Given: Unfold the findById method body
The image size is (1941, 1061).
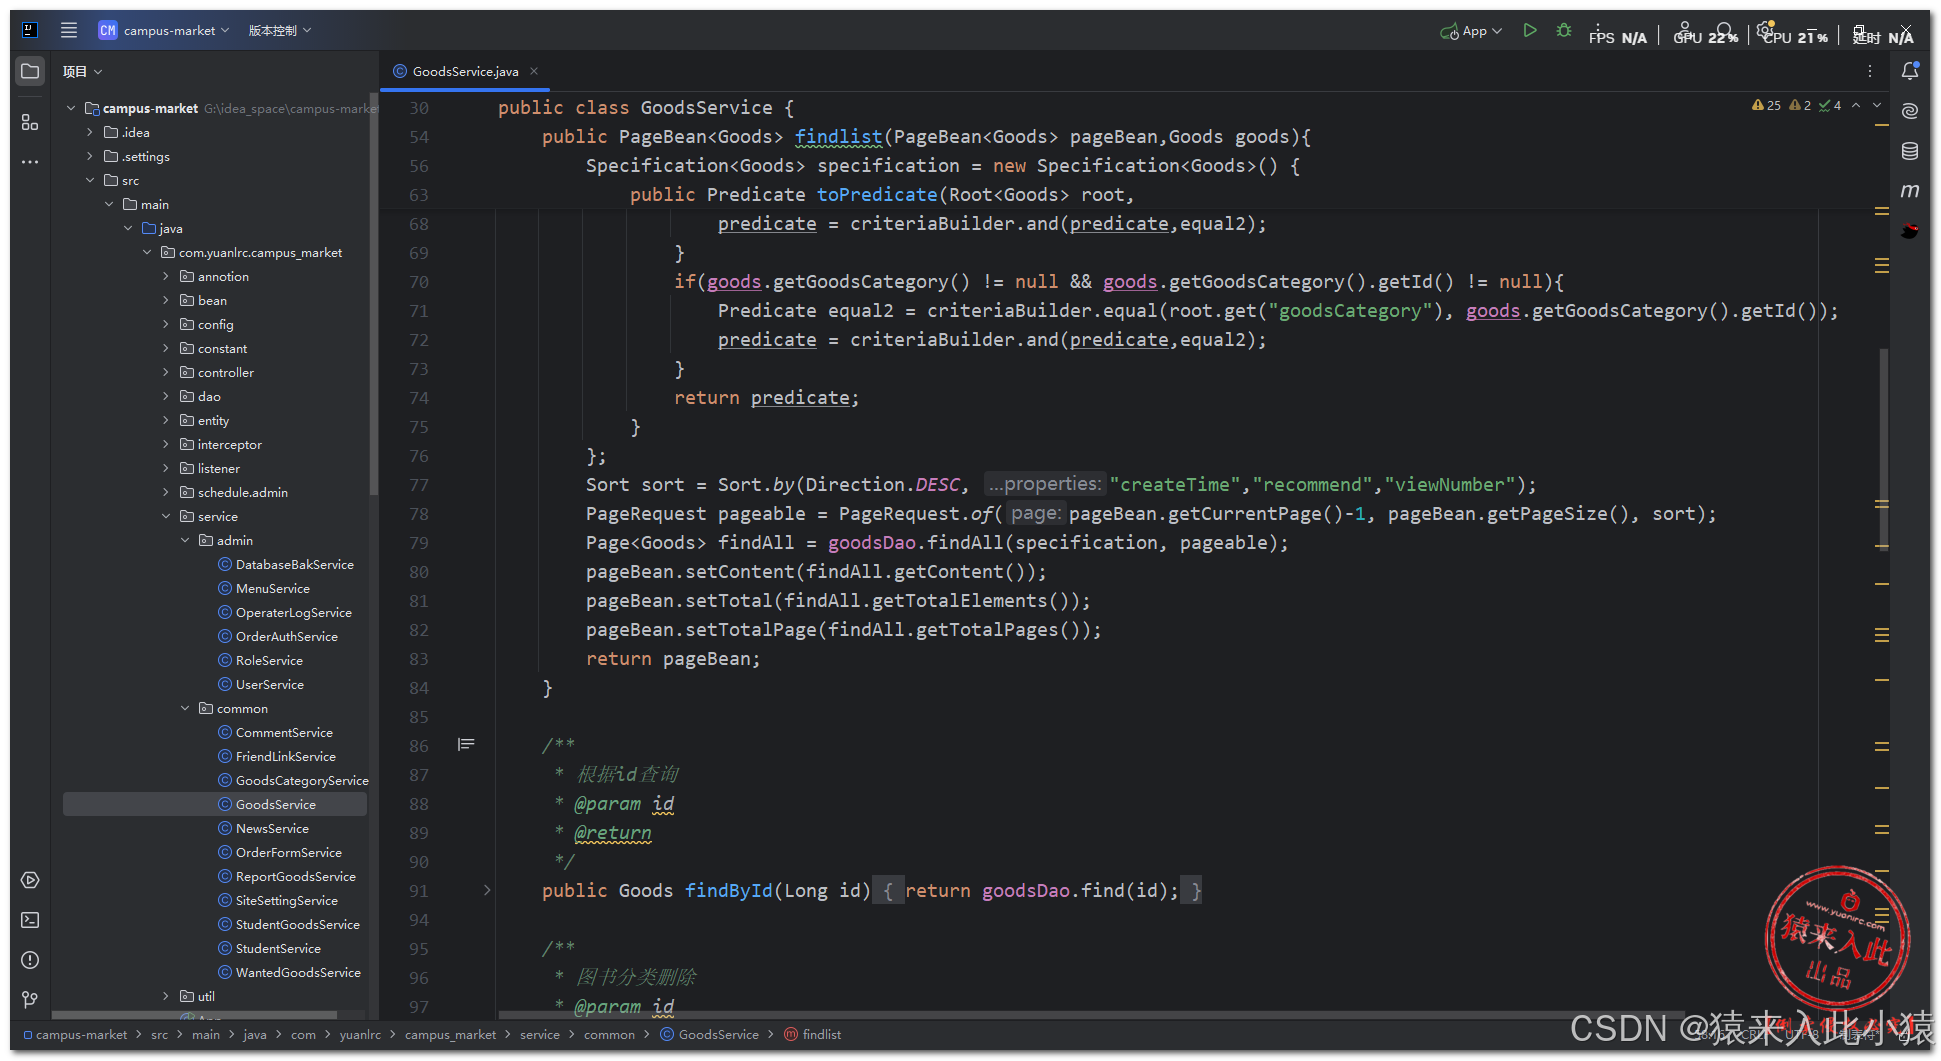Looking at the screenshot, I should click(x=487, y=890).
